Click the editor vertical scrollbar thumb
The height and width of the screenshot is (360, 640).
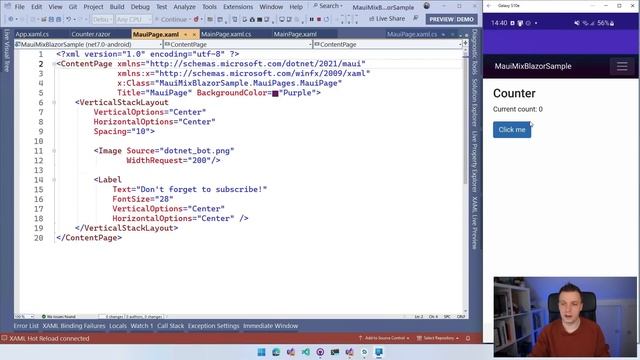[465, 120]
